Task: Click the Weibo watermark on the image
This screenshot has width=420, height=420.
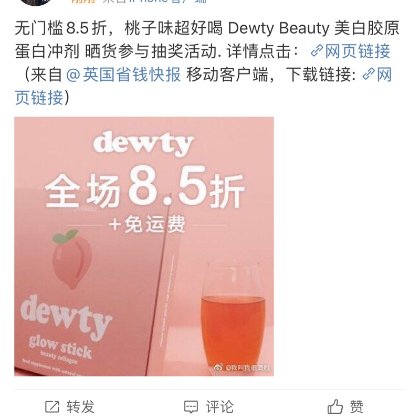Action: coord(242,368)
